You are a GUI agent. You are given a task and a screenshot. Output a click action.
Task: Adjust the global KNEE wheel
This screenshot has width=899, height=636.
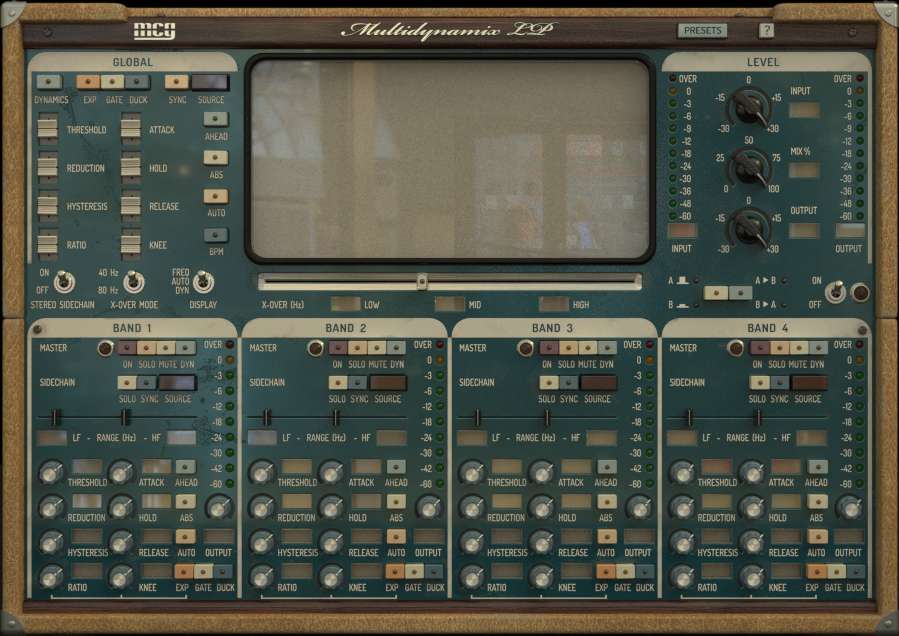point(131,244)
